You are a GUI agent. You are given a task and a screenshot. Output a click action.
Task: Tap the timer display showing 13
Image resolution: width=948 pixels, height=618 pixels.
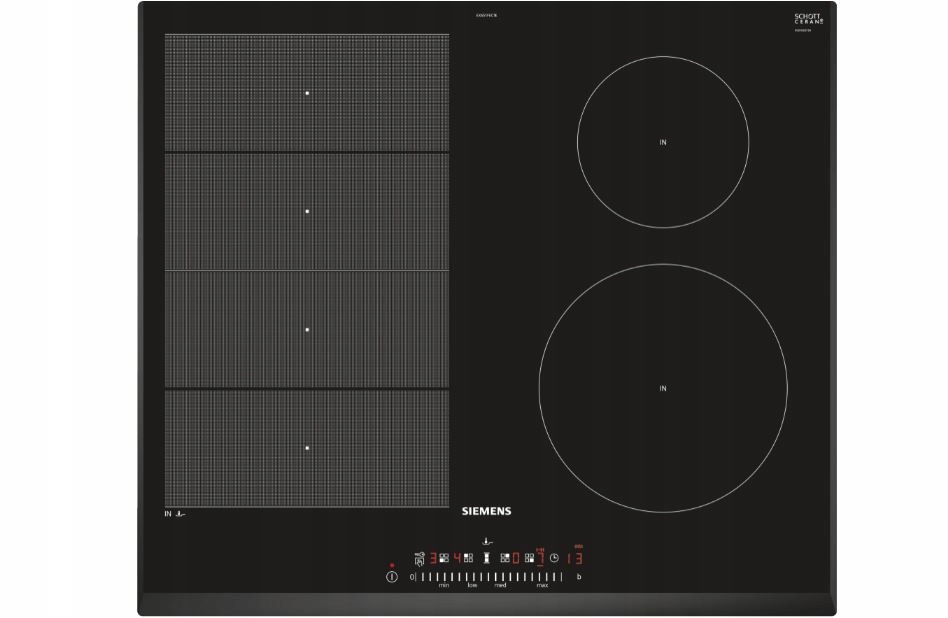click(x=575, y=558)
